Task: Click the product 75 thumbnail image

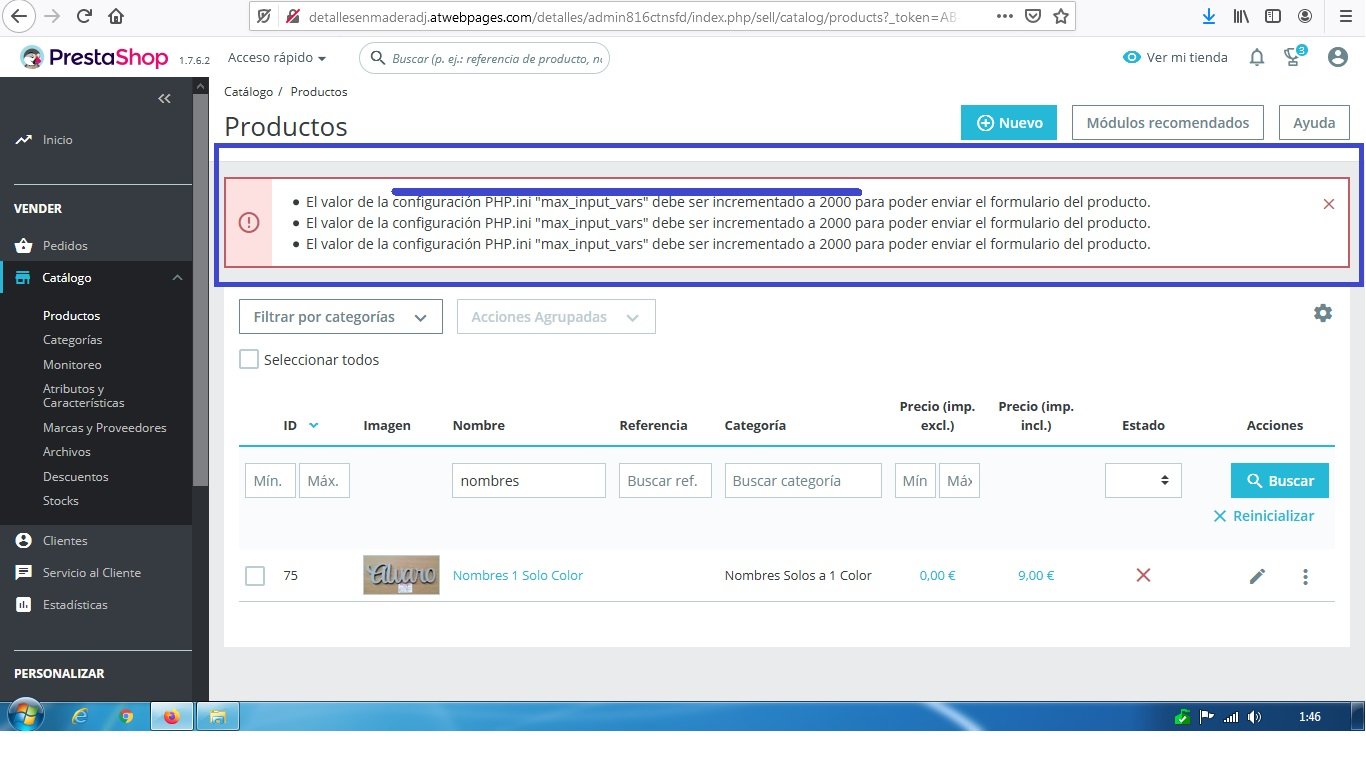Action: click(401, 575)
